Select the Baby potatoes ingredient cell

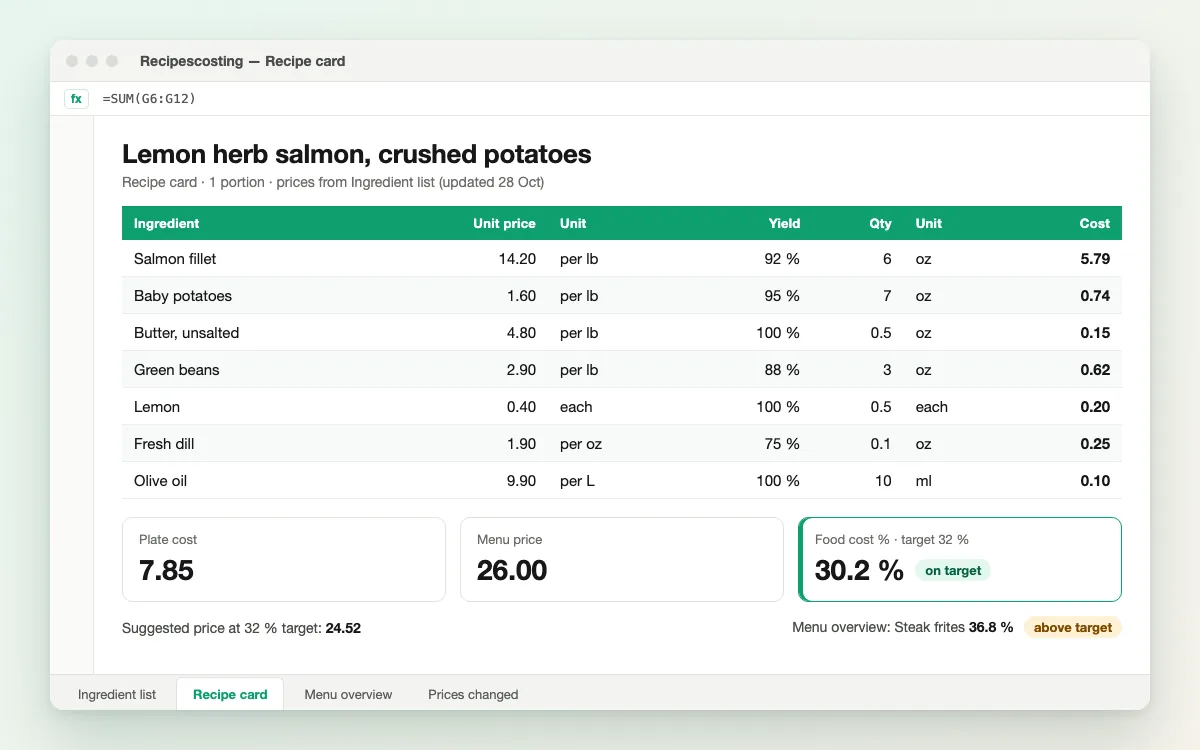tap(183, 296)
